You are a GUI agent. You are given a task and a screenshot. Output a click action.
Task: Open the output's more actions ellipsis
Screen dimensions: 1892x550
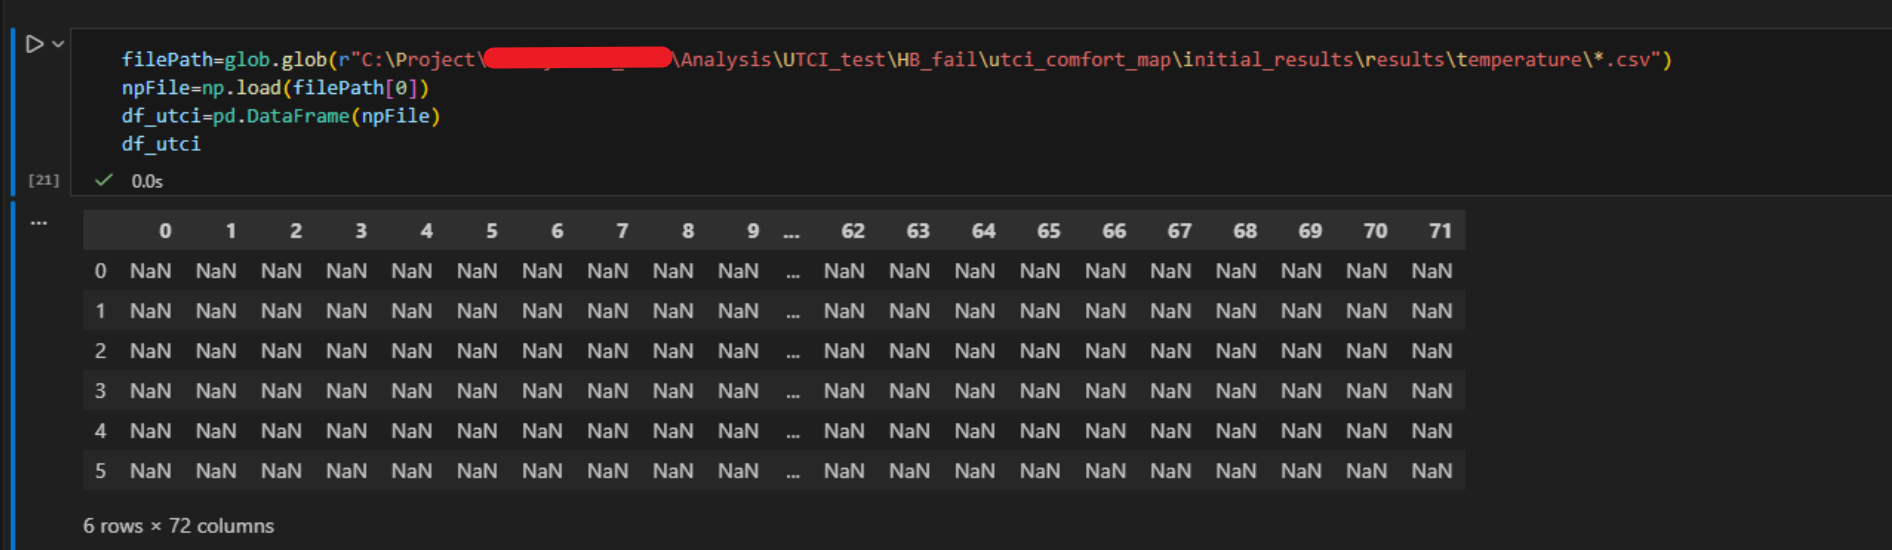pyautogui.click(x=38, y=223)
